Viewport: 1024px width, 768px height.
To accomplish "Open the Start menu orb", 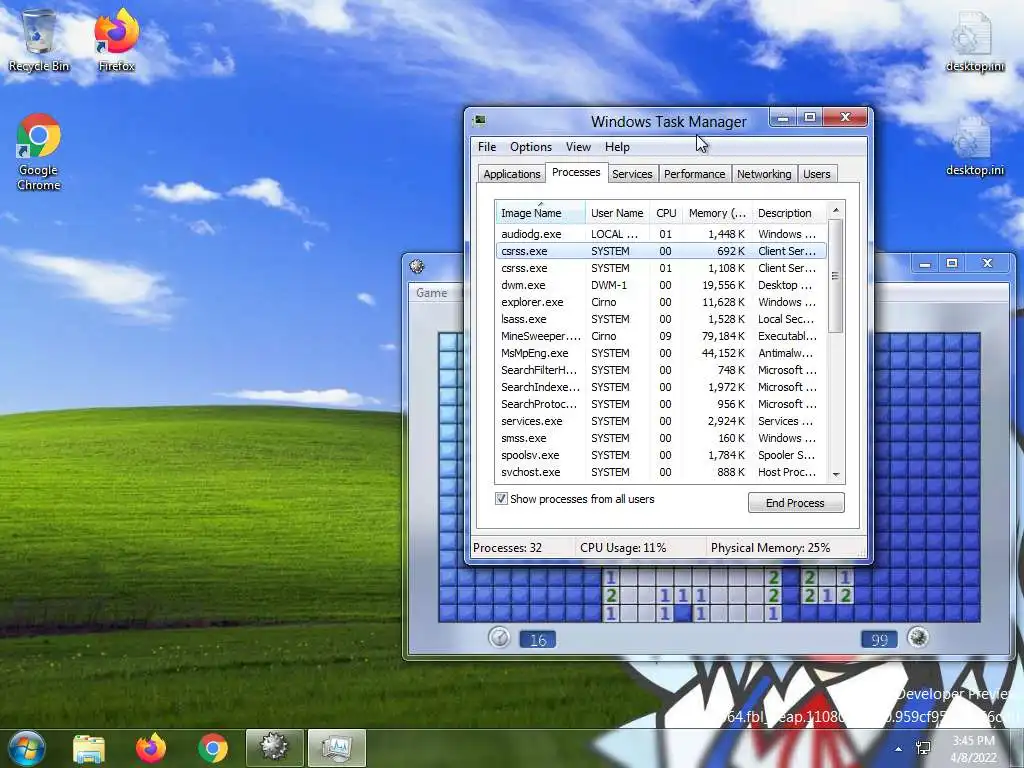I will (26, 748).
